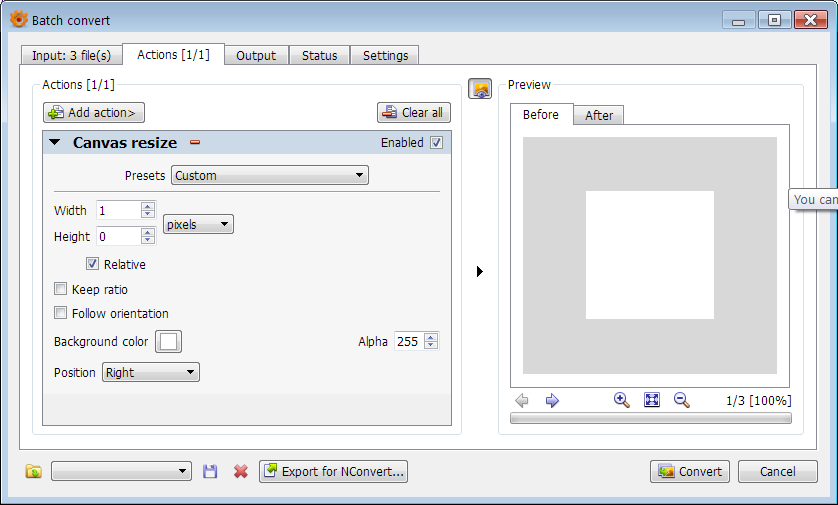
Task: Switch to the Settings tab
Action: point(385,56)
